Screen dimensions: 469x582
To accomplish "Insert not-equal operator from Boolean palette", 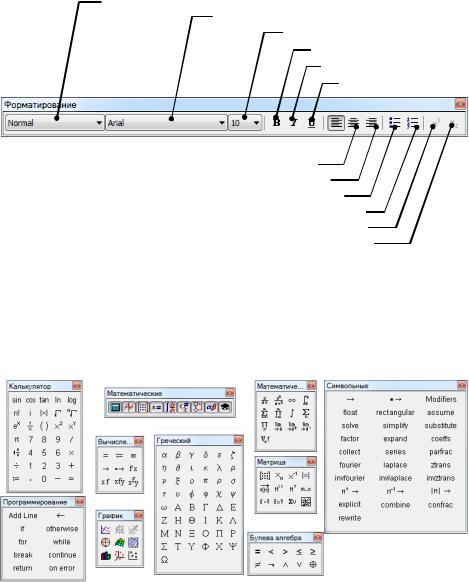I will click(258, 565).
